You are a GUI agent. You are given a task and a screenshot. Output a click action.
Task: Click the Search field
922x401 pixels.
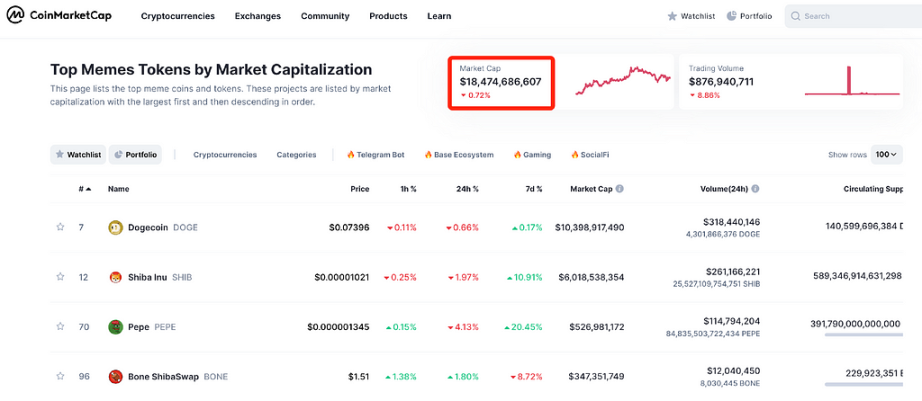point(853,16)
